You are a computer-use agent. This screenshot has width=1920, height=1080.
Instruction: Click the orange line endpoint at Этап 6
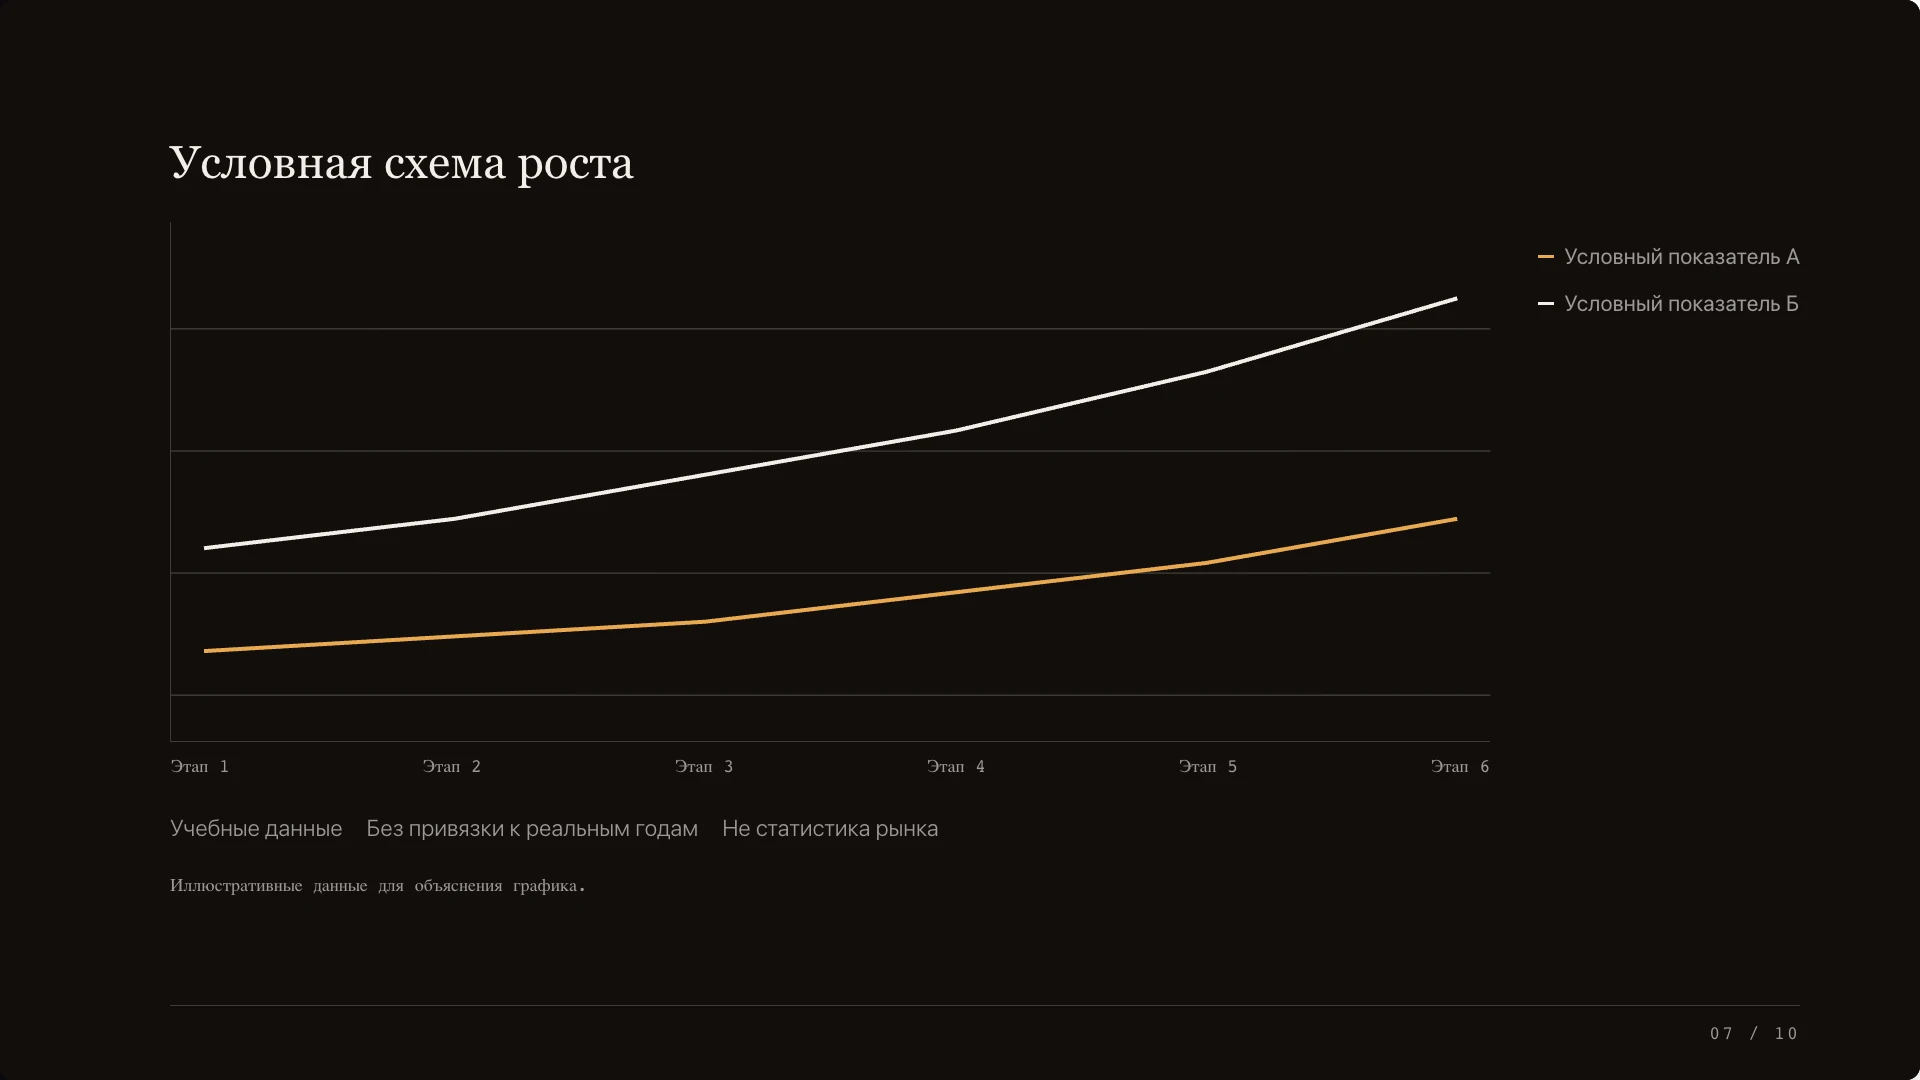click(1455, 519)
